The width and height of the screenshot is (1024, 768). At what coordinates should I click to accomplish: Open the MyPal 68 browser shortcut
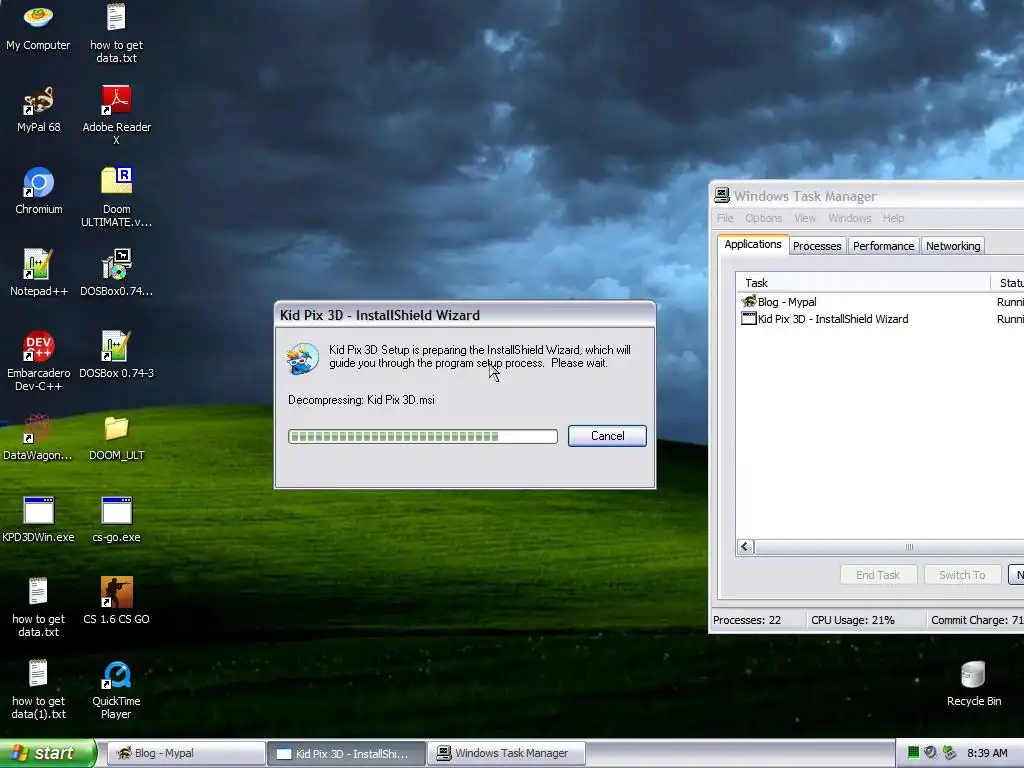pos(38,108)
